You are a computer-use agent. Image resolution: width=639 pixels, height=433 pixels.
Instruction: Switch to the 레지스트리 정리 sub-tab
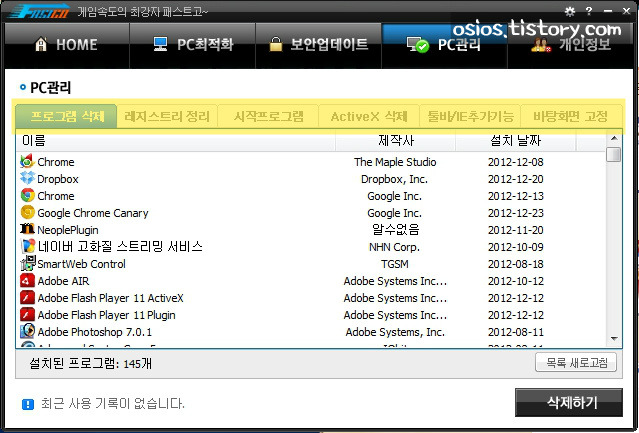pos(167,116)
